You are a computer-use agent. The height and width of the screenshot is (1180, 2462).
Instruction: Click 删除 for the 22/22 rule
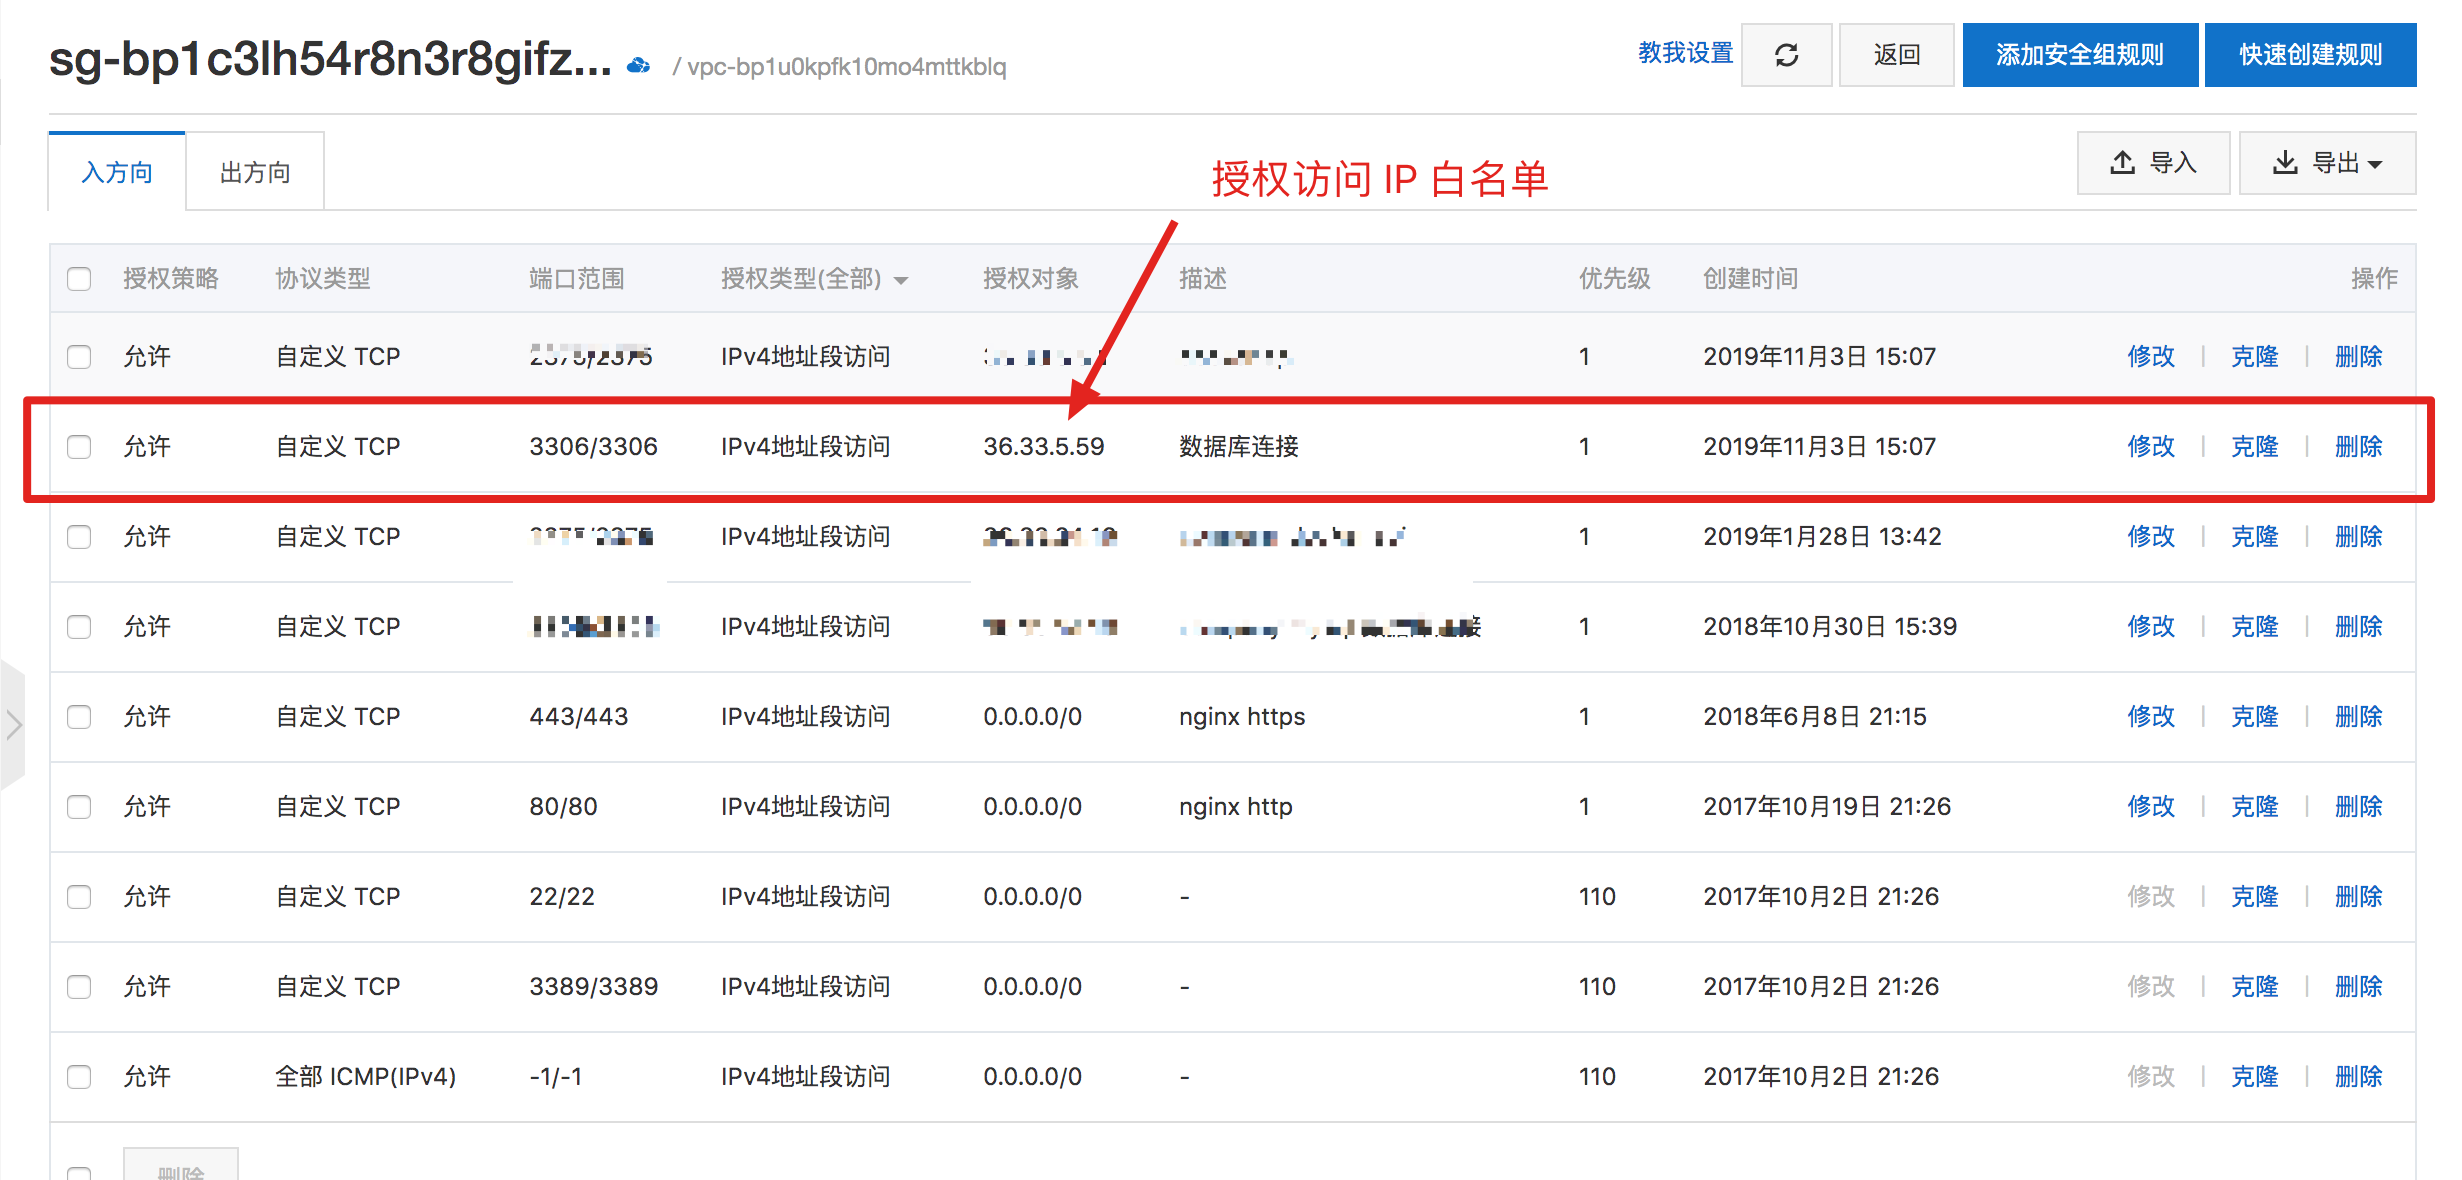(2358, 896)
